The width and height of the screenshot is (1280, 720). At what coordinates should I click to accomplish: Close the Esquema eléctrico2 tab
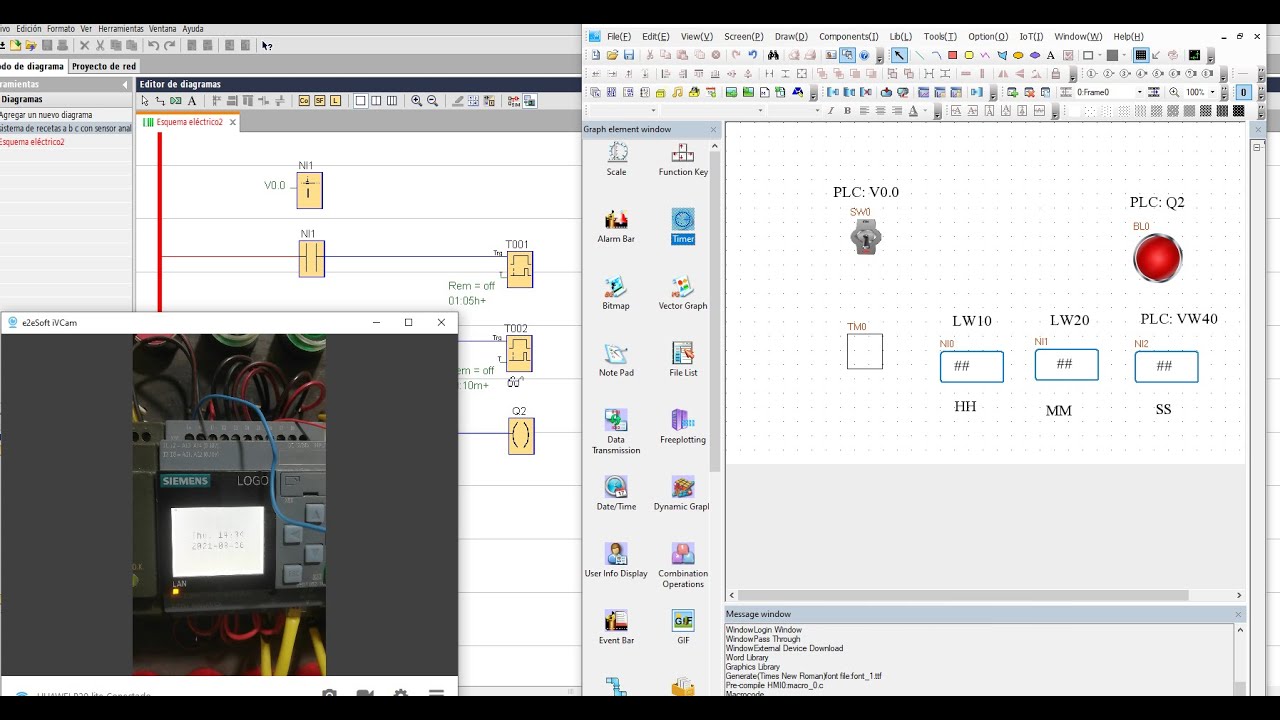[x=233, y=122]
